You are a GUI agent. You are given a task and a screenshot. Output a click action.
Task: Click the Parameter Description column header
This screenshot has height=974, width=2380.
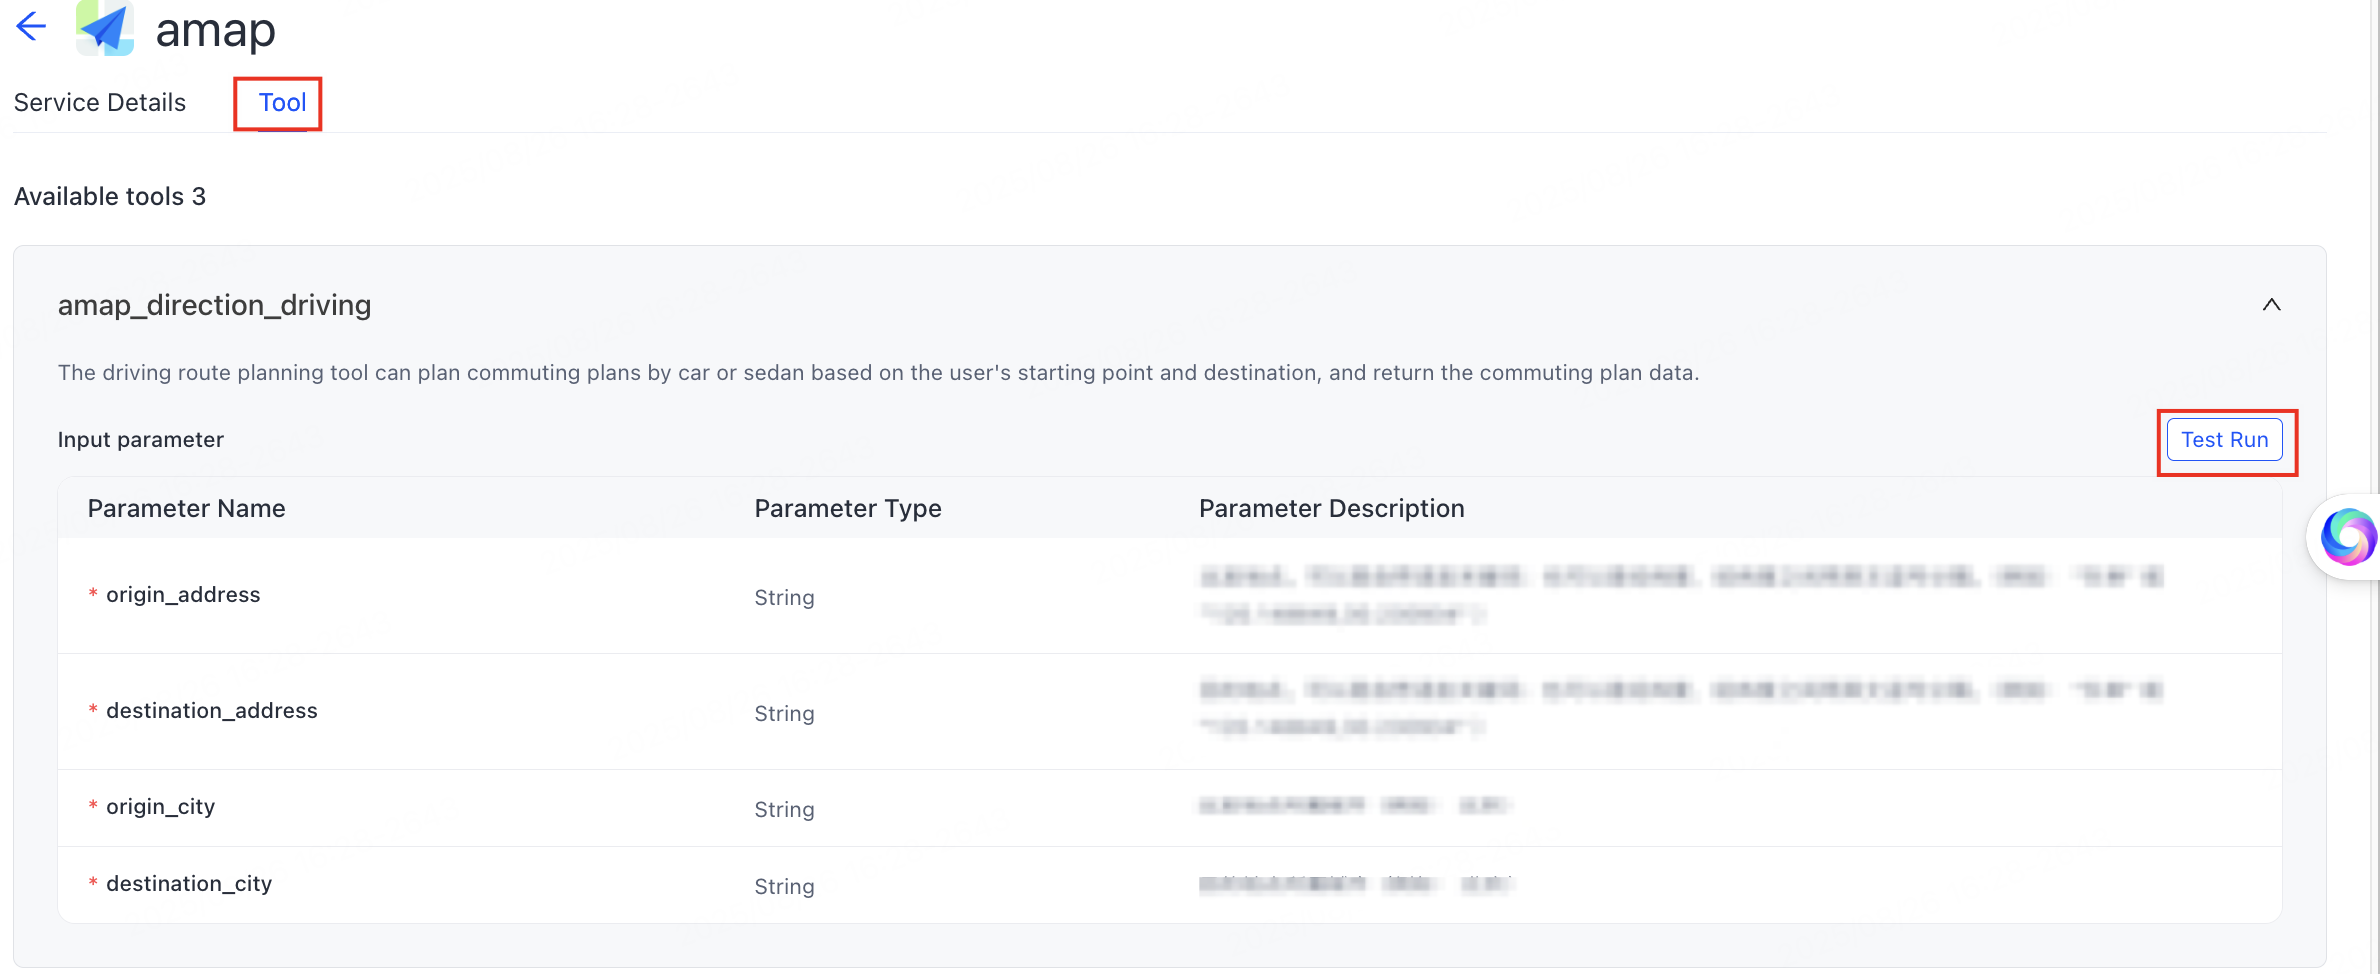pos(1331,509)
